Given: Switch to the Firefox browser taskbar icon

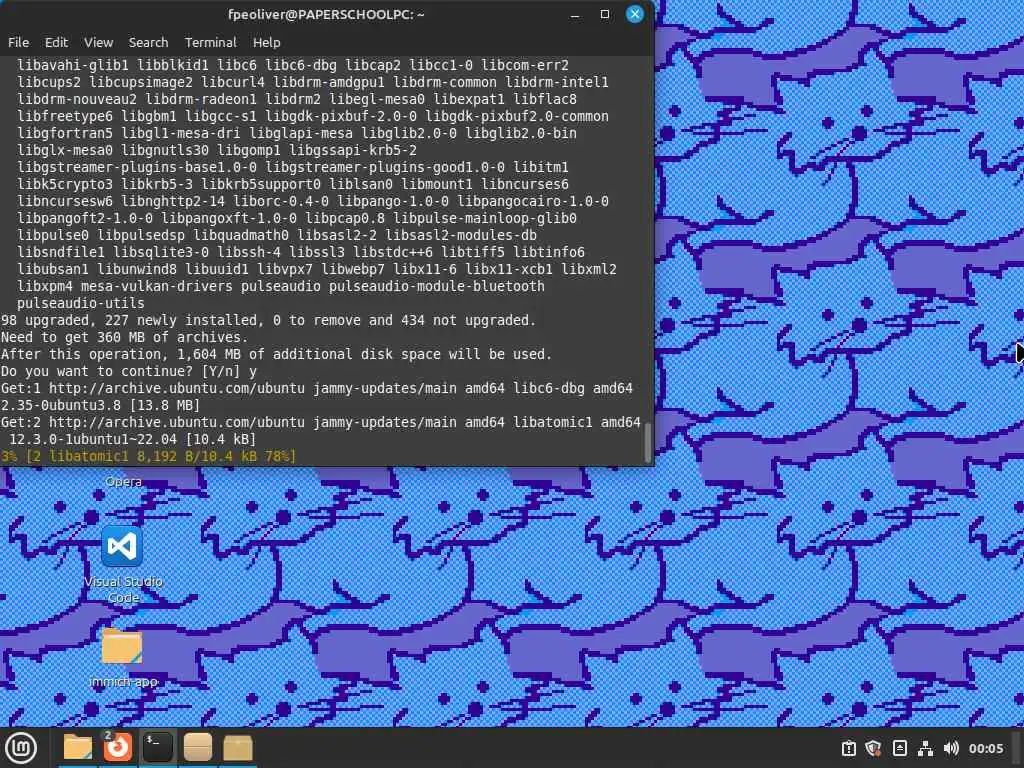Looking at the screenshot, I should pyautogui.click(x=118, y=747).
